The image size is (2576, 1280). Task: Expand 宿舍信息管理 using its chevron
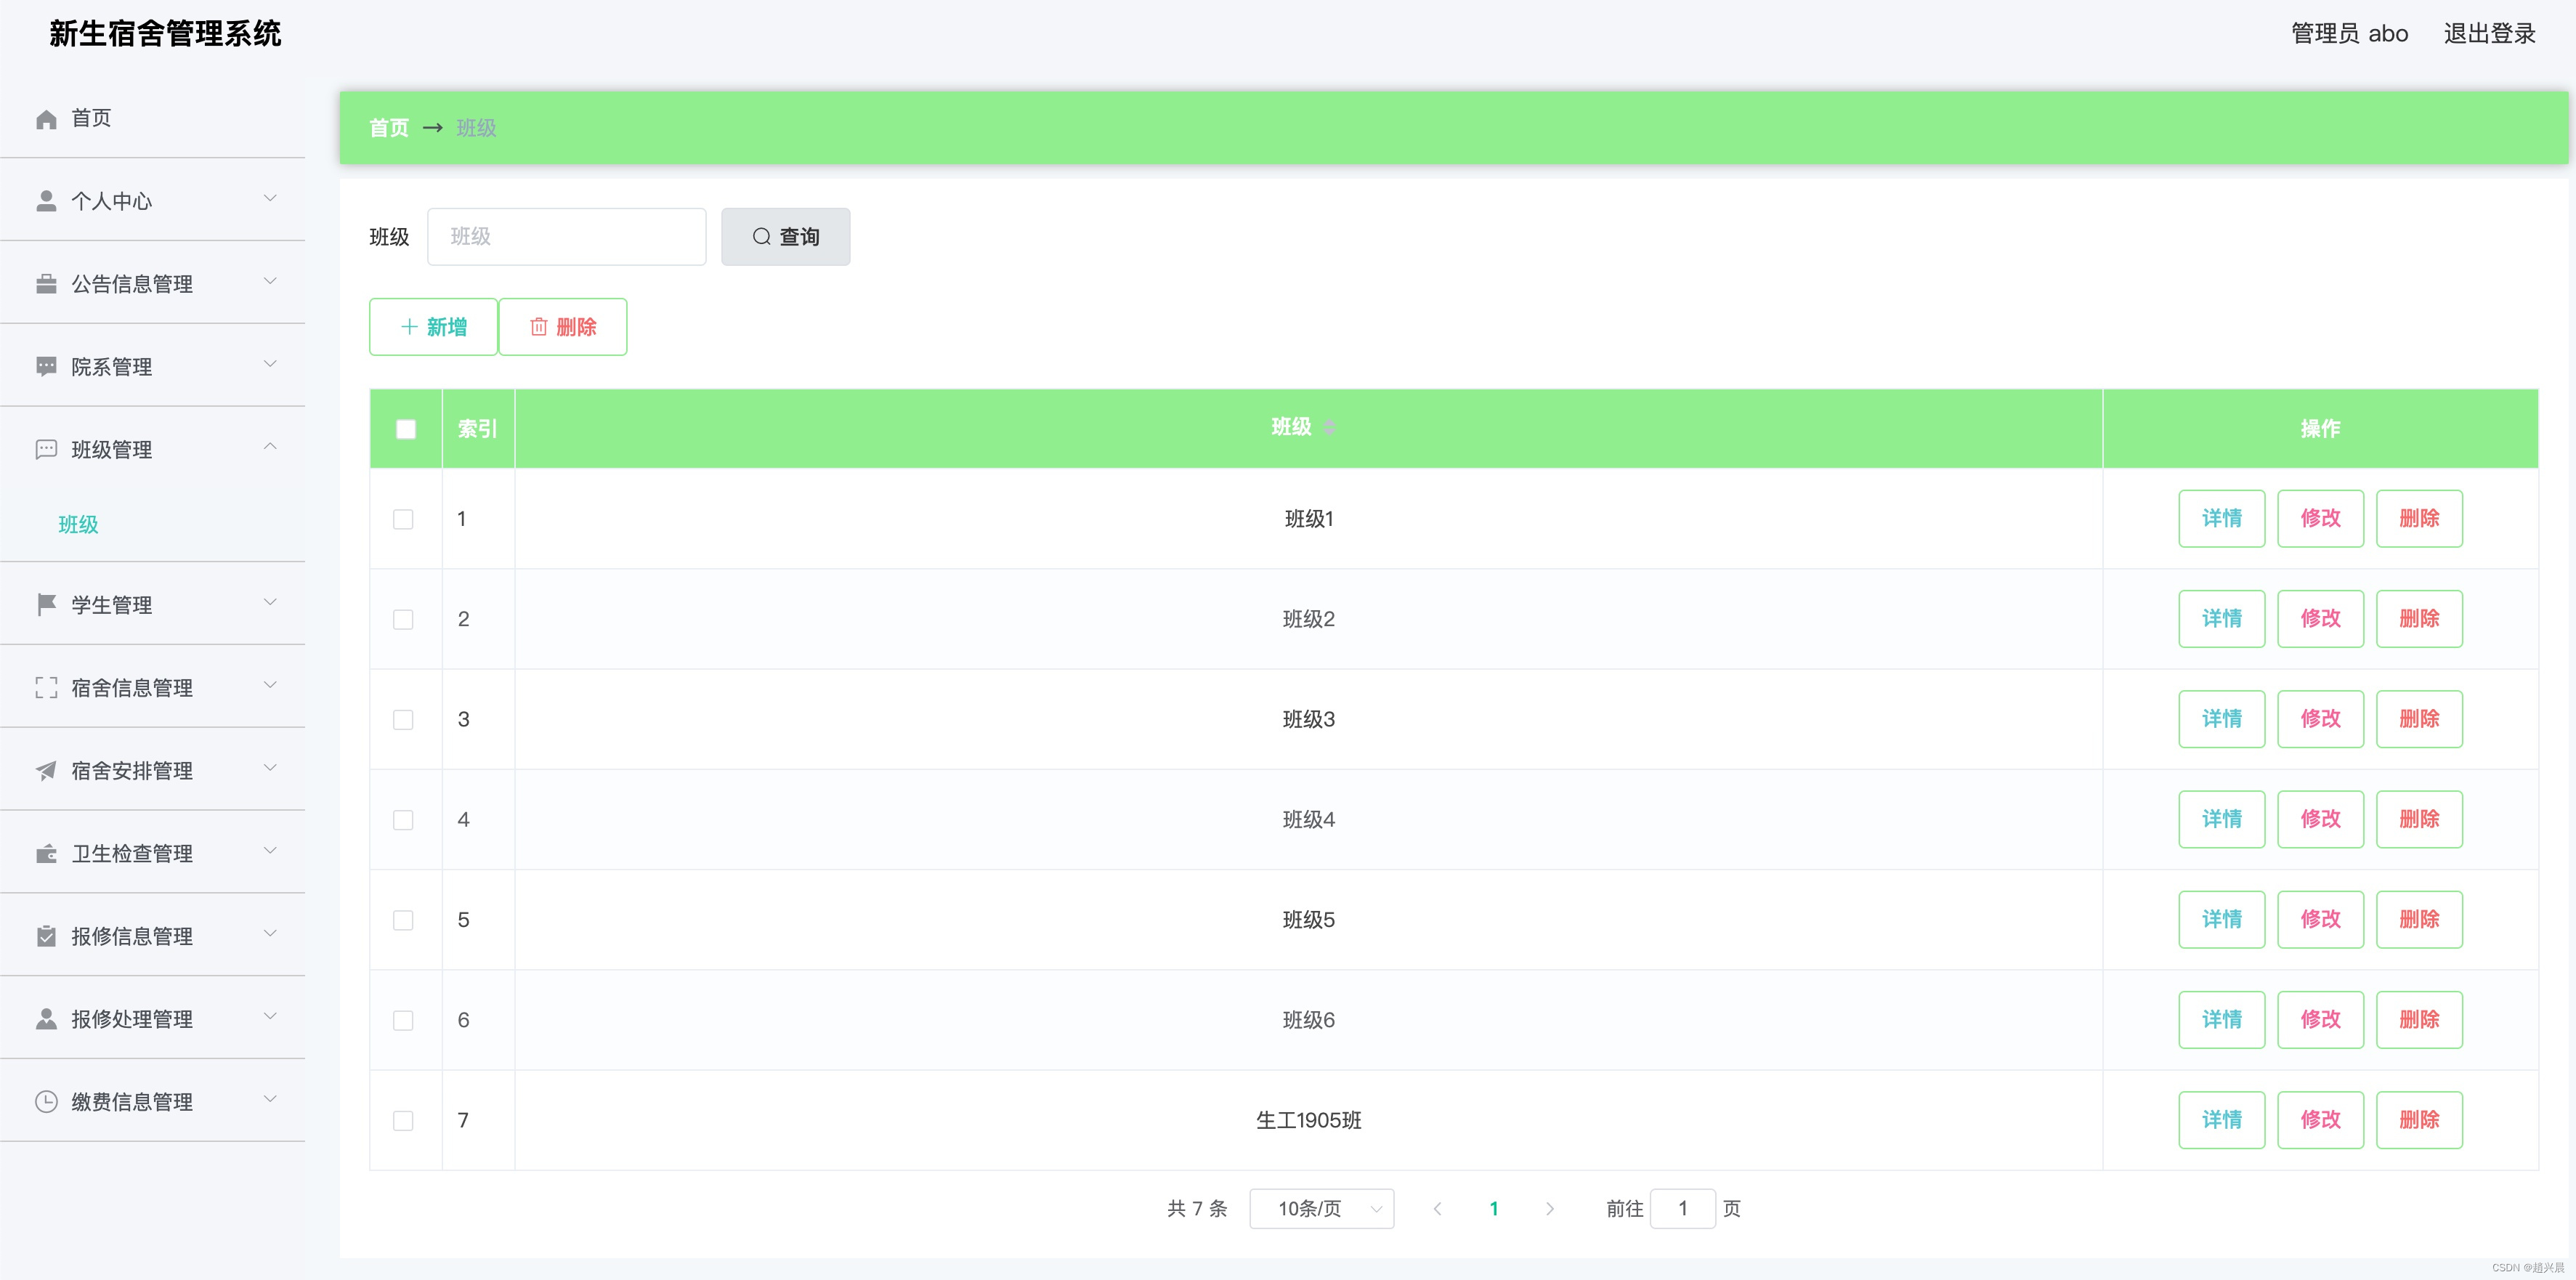pyautogui.click(x=270, y=685)
